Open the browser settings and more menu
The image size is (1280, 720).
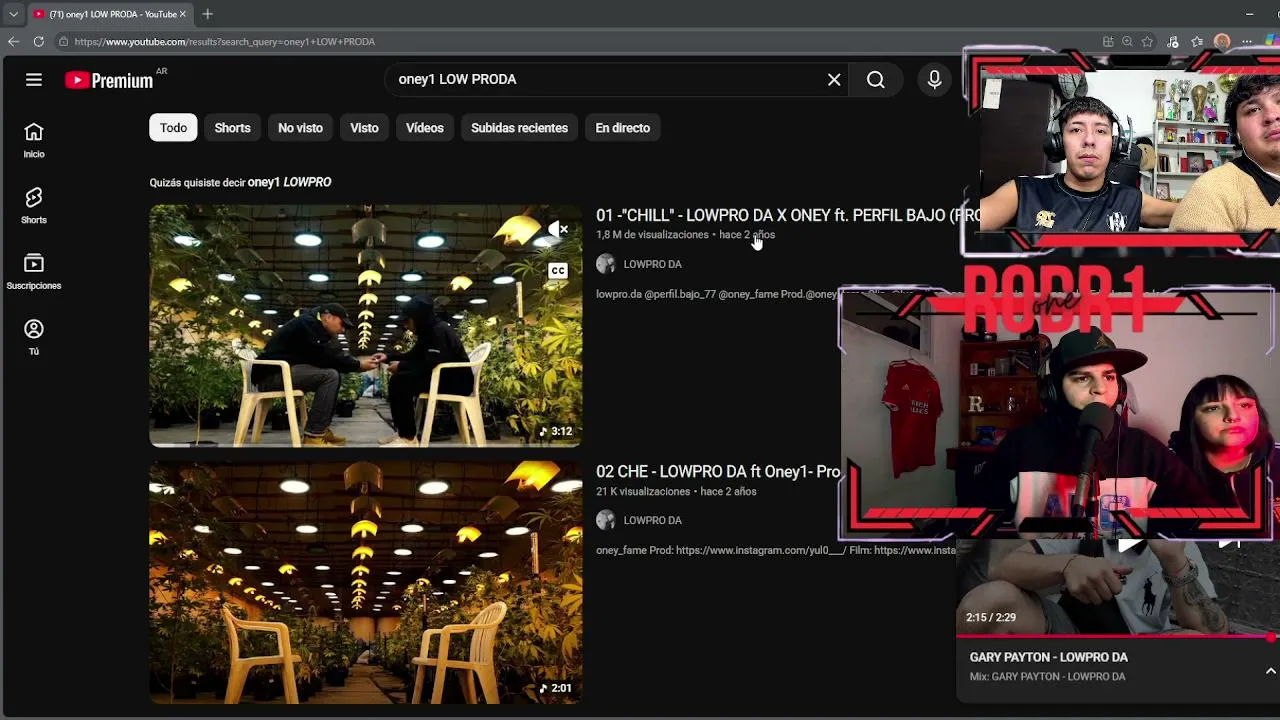pos(1246,42)
